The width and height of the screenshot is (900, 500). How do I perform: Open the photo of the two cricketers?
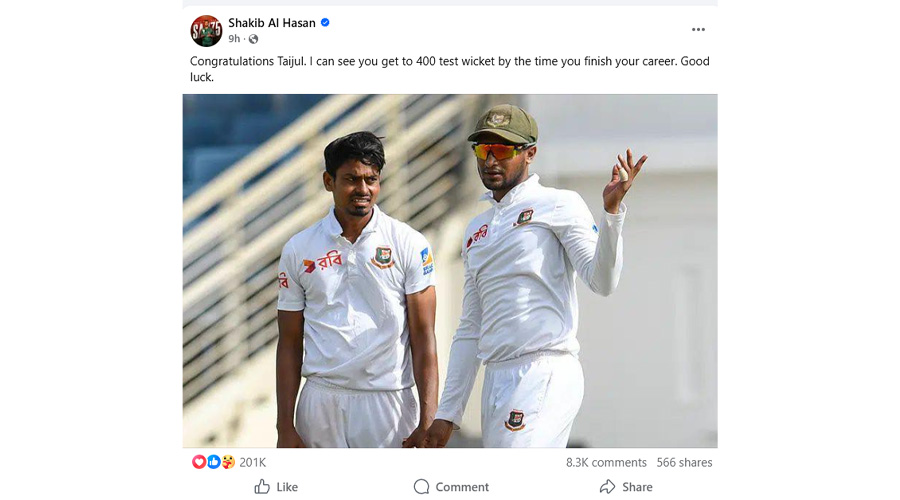coord(449,271)
